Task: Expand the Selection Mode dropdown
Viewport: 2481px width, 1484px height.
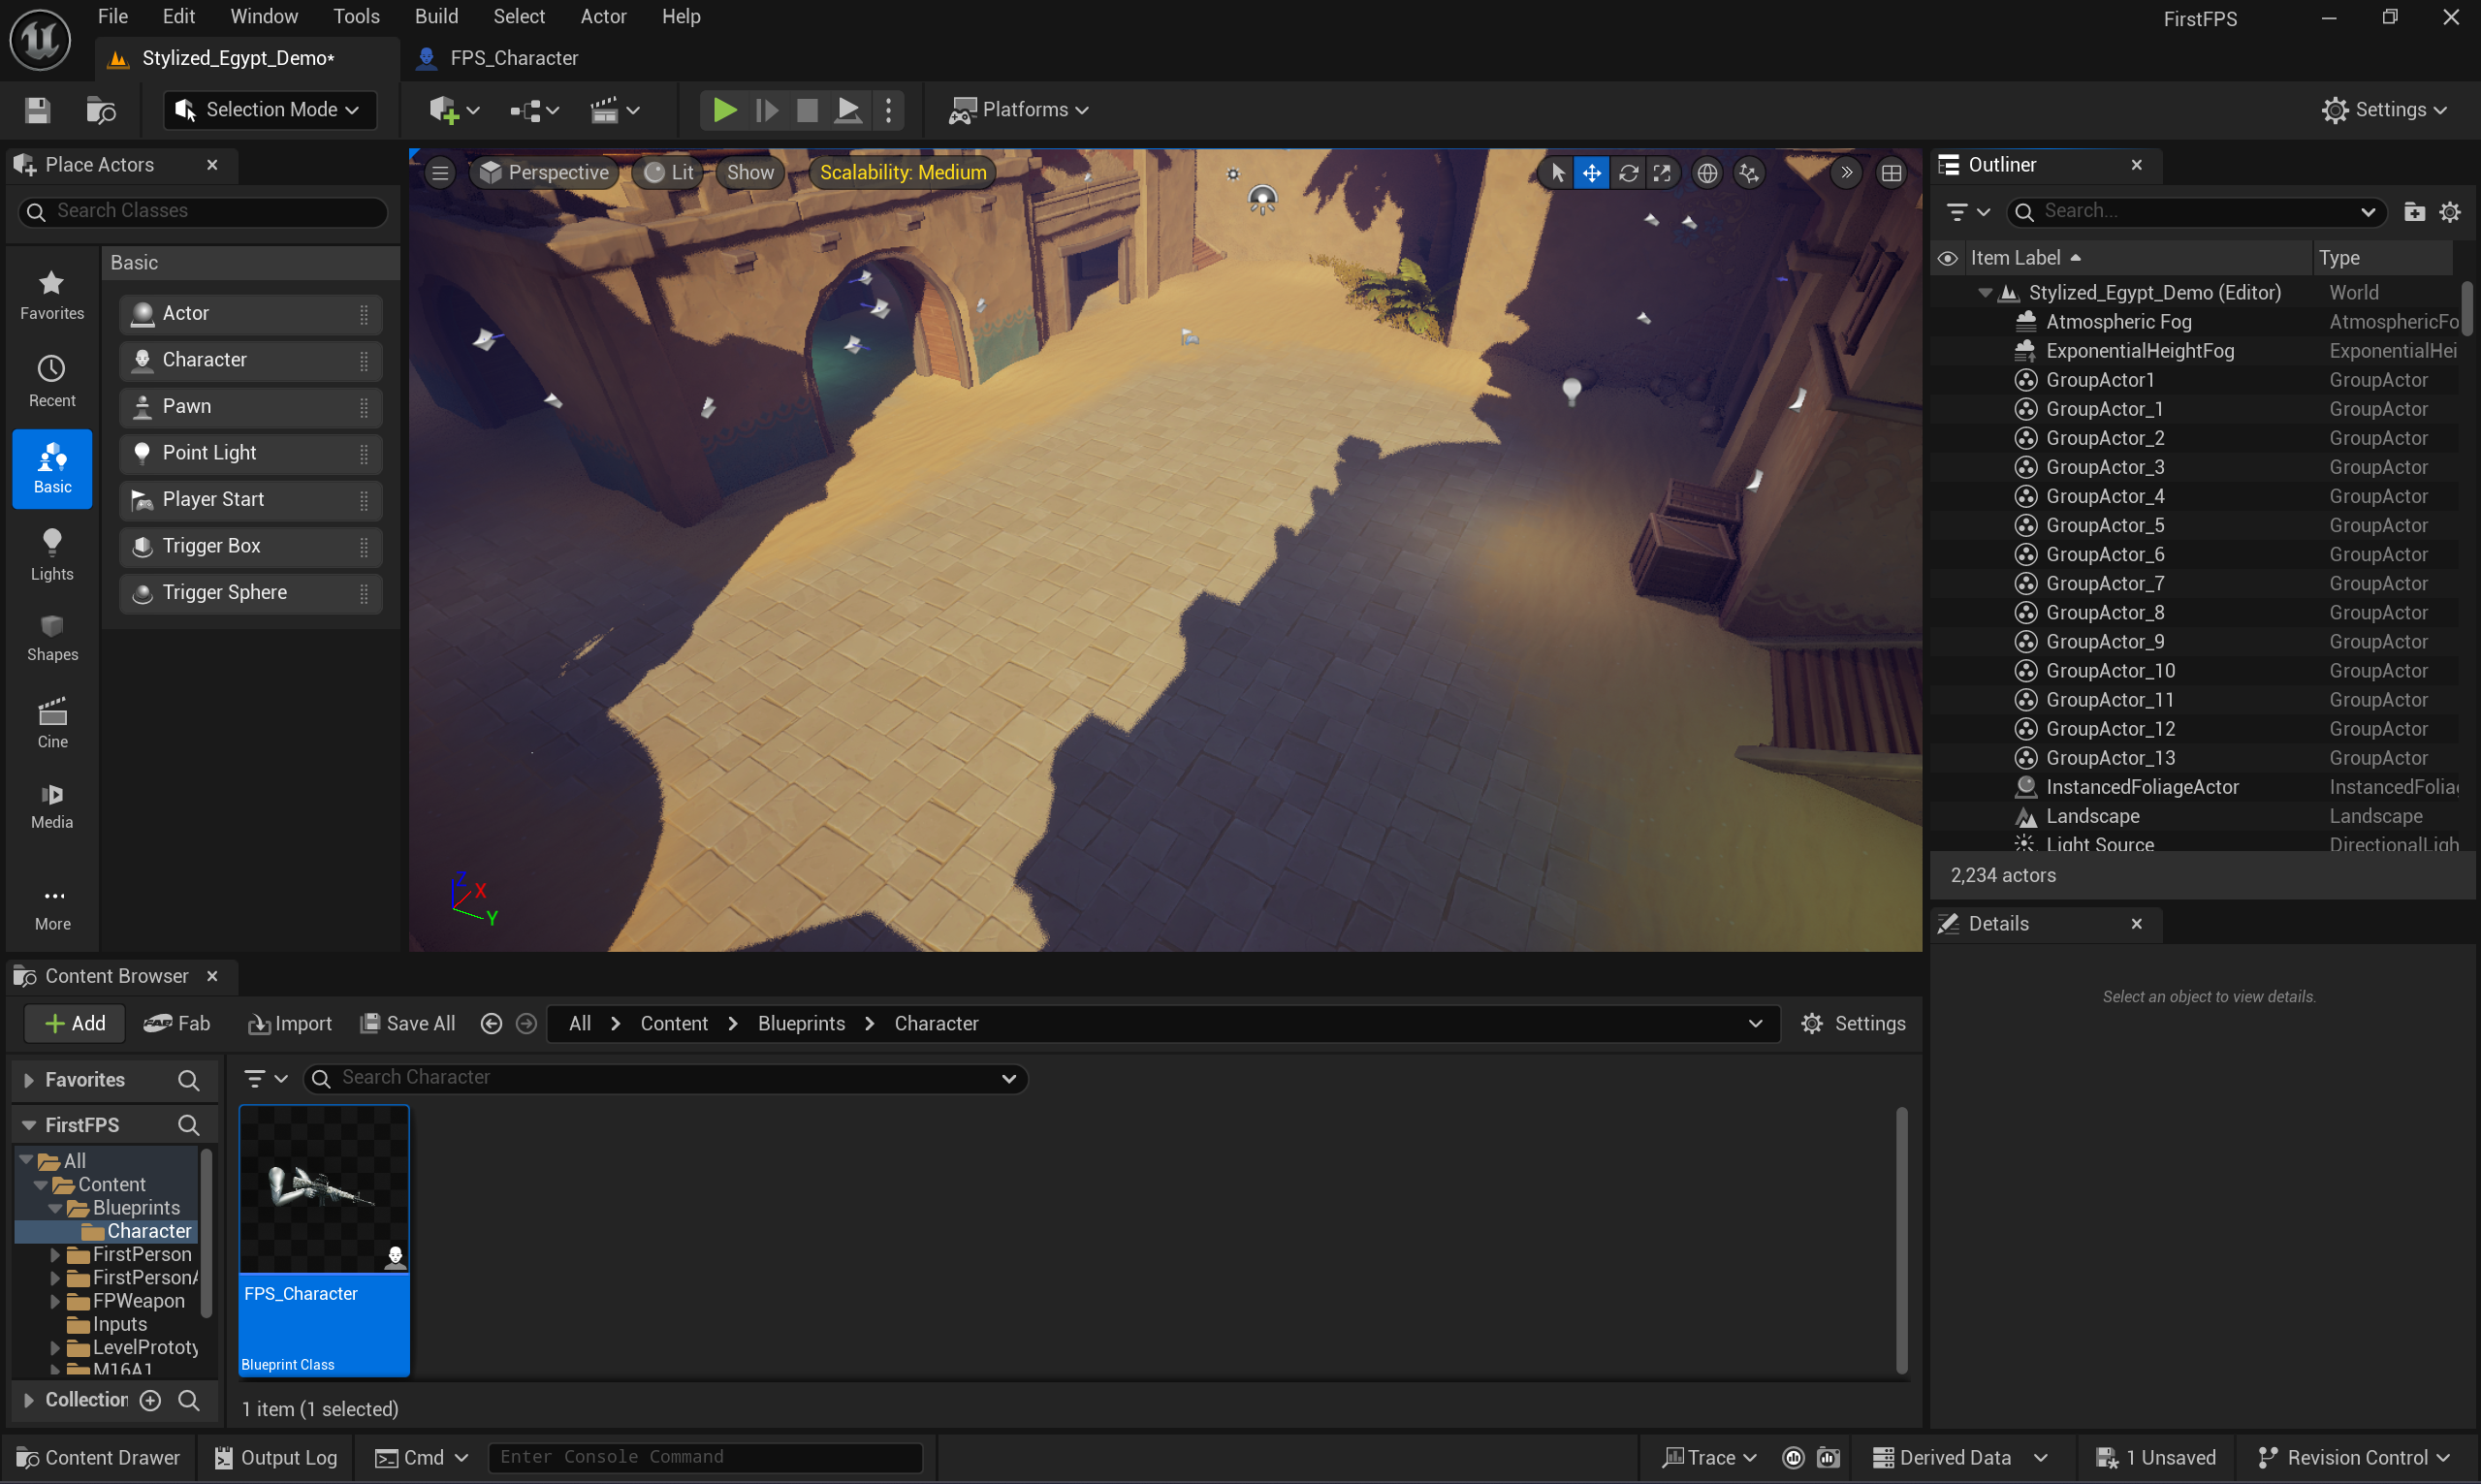Action: [269, 110]
